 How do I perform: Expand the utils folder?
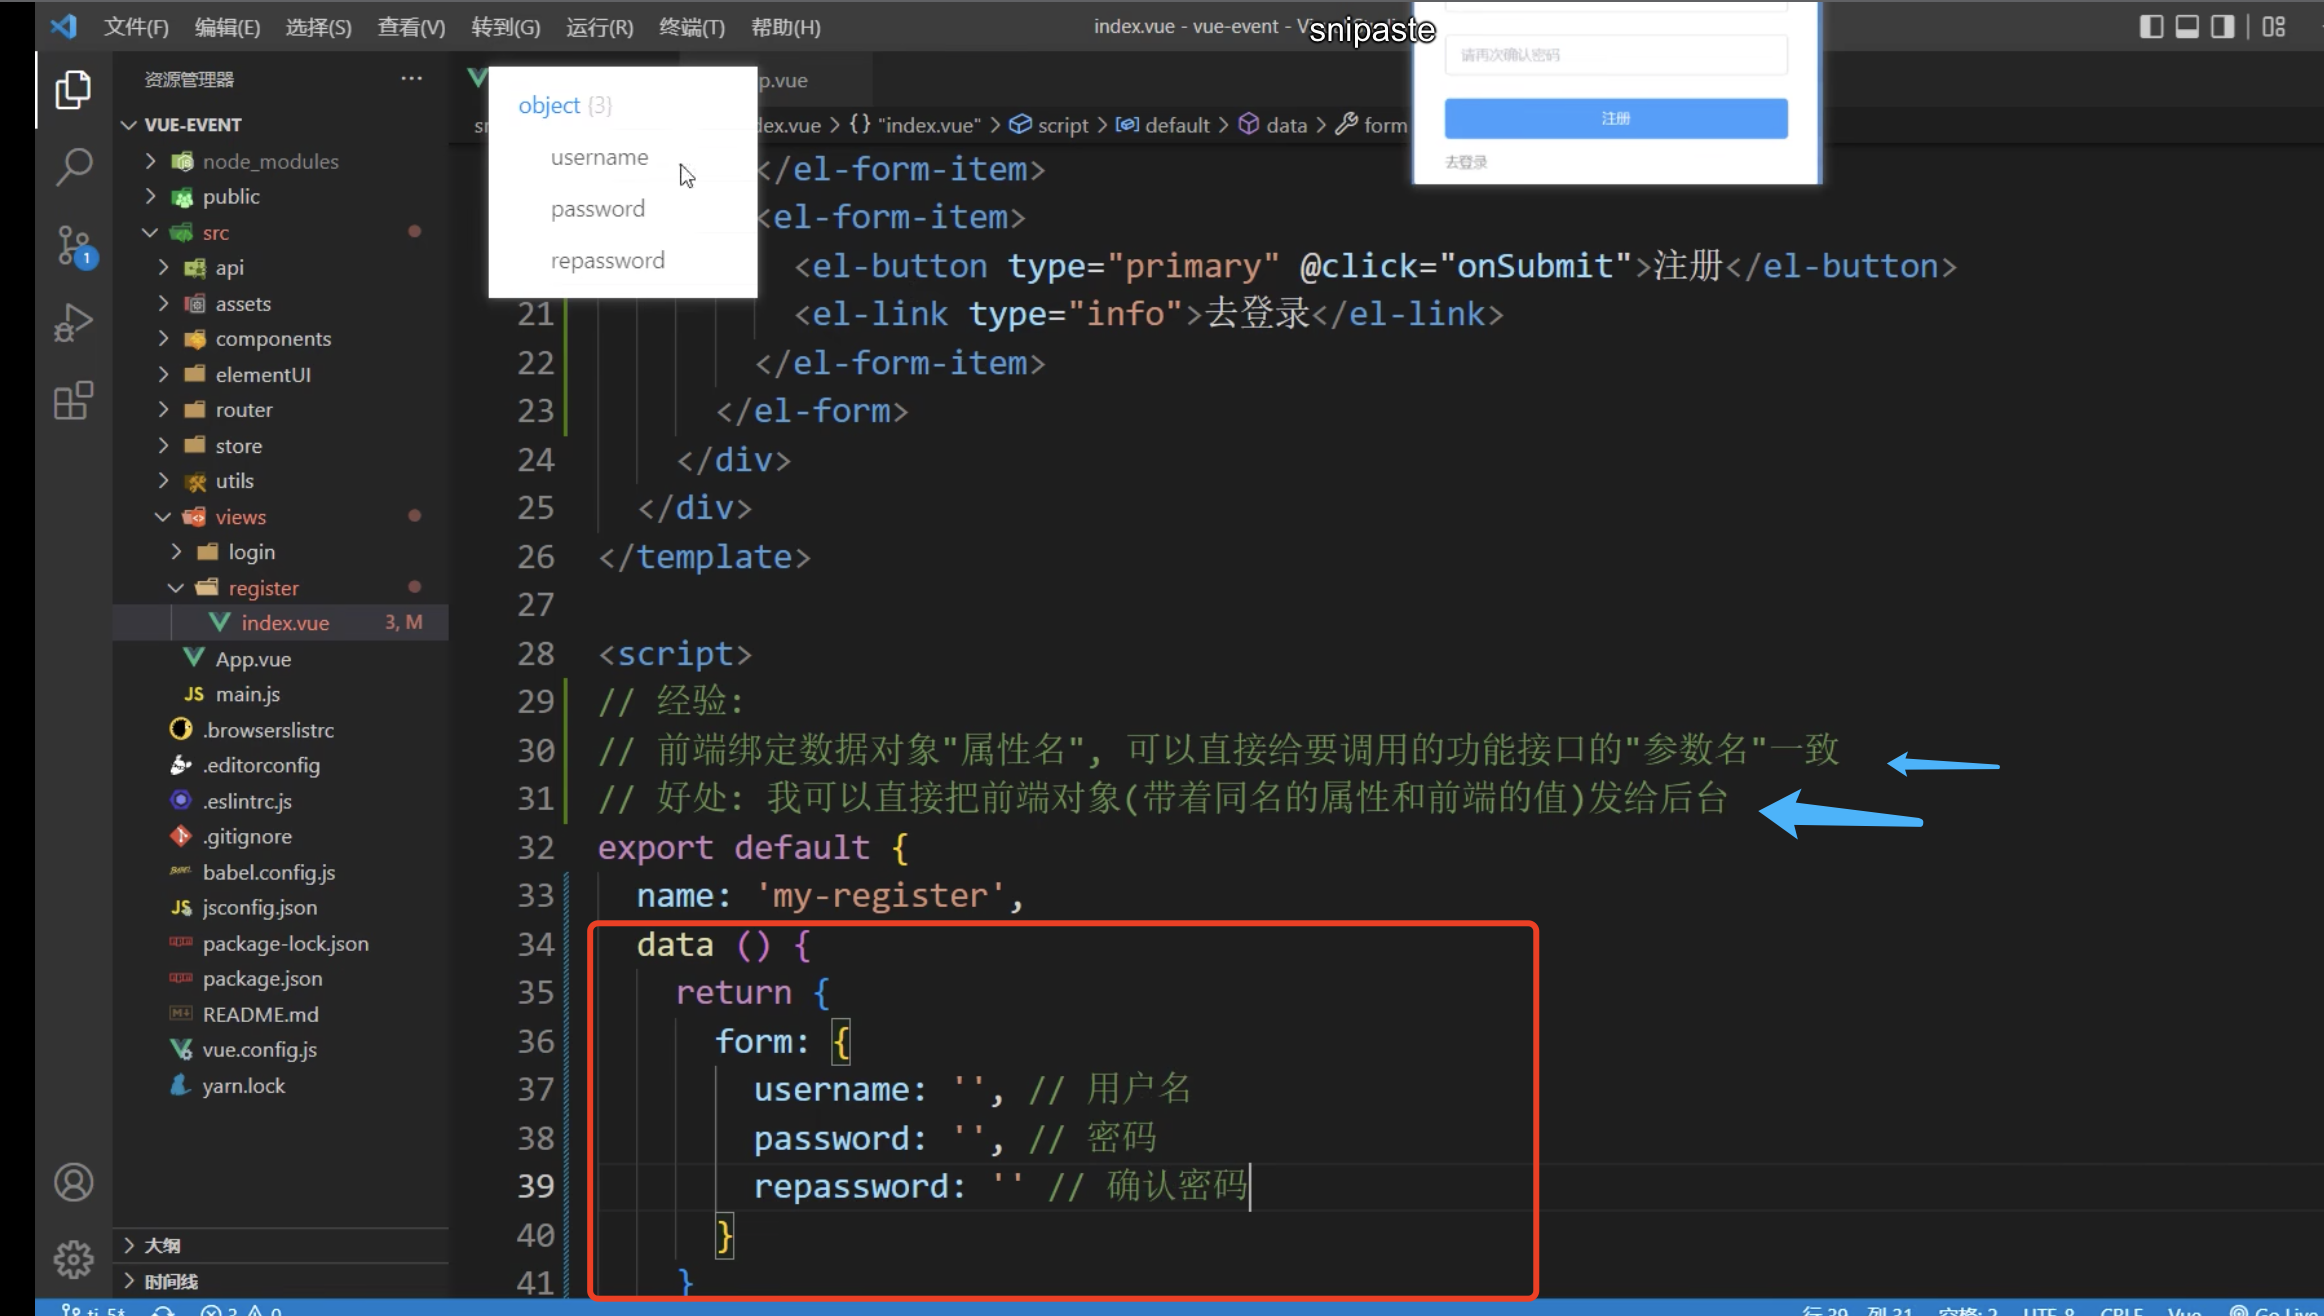[280, 481]
